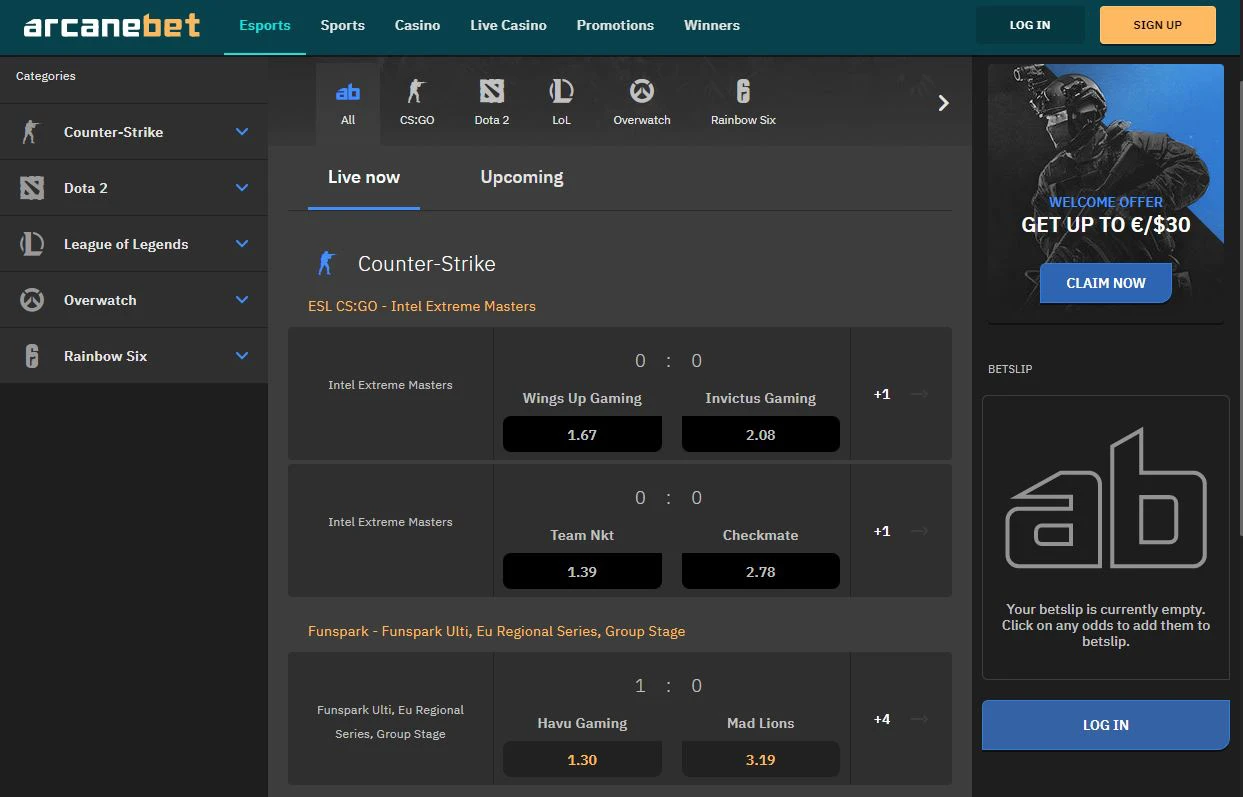Image resolution: width=1243 pixels, height=797 pixels.
Task: Expand League of Legends category chevron
Action: [242, 244]
